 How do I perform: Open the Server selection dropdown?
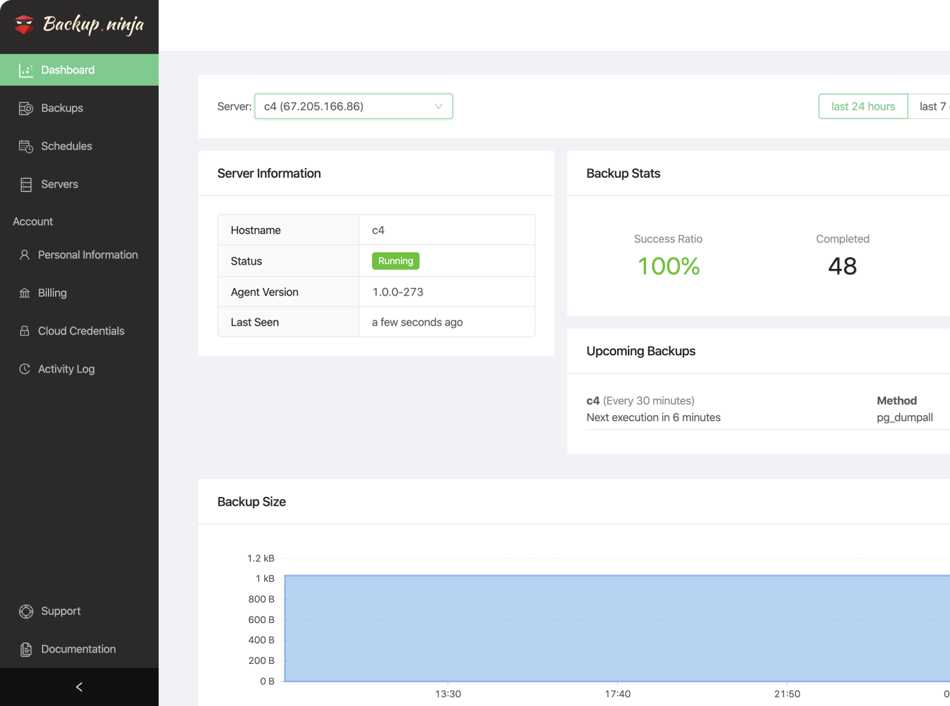click(x=343, y=106)
